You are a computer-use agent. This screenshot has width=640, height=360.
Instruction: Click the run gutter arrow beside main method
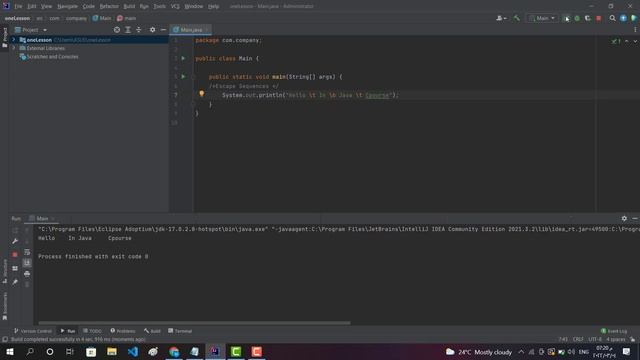[x=183, y=76]
